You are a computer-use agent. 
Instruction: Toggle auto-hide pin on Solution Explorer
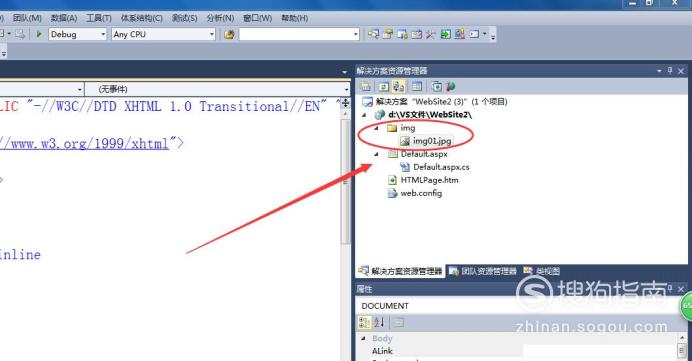pos(670,71)
